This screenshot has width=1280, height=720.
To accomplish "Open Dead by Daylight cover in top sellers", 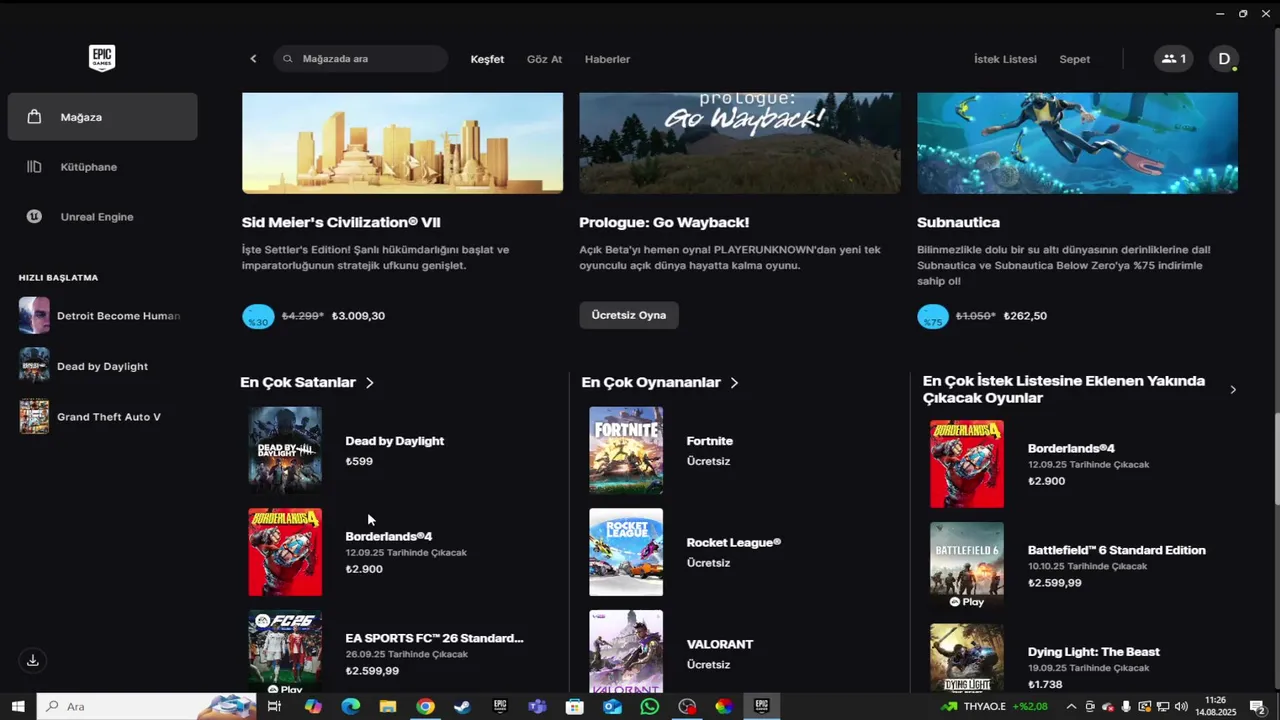I will point(285,450).
